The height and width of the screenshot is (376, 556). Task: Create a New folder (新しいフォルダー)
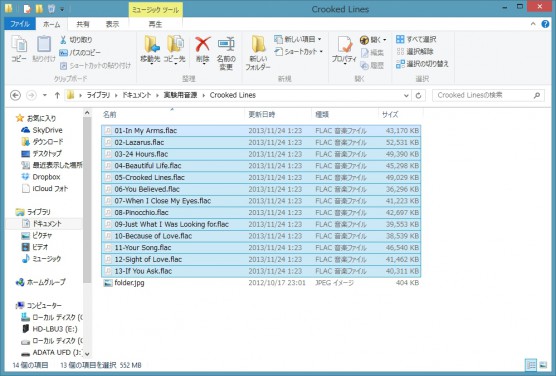coord(258,53)
